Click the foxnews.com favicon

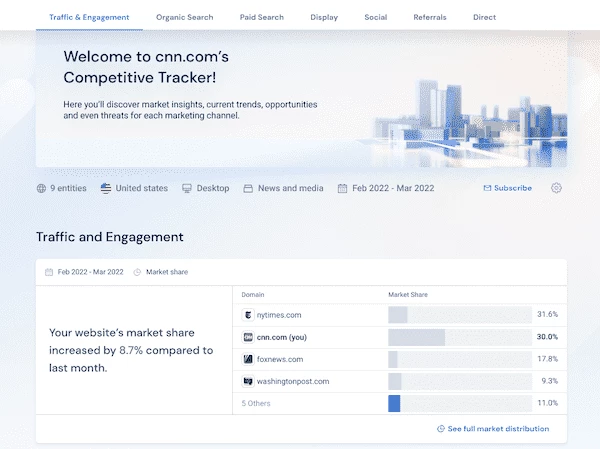248,359
